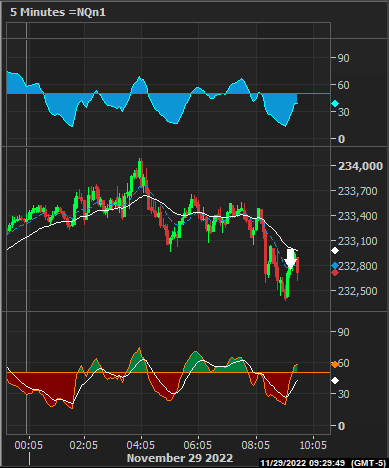The height and width of the screenshot is (468, 389).
Task: Click the cyan diamond marker on top indicator axis
Action: [x=335, y=104]
